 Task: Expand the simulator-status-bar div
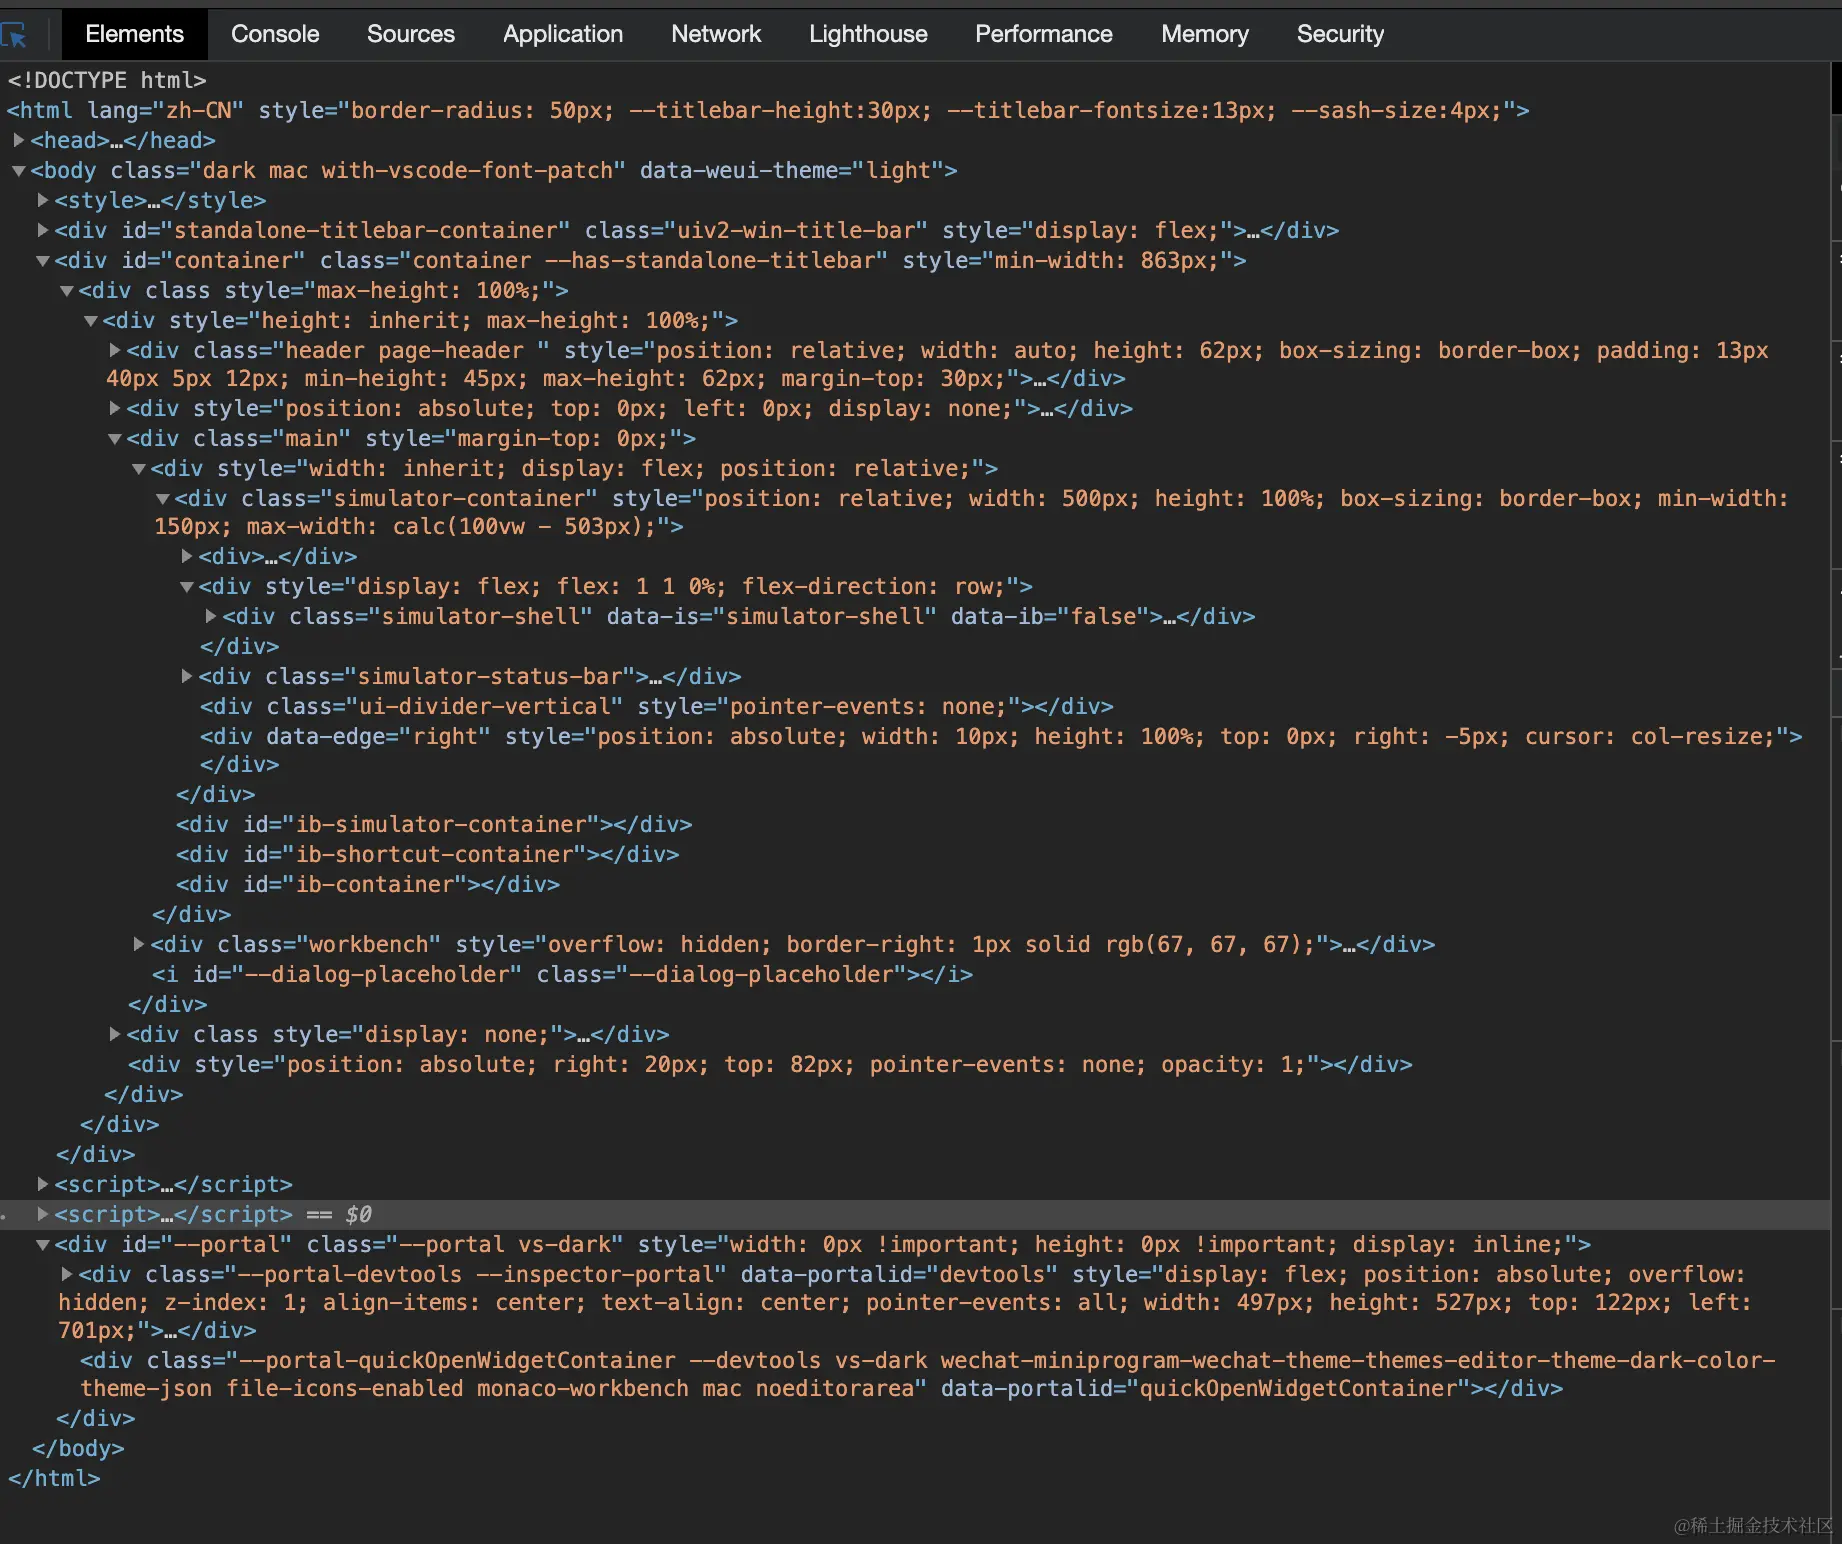pyautogui.click(x=186, y=676)
